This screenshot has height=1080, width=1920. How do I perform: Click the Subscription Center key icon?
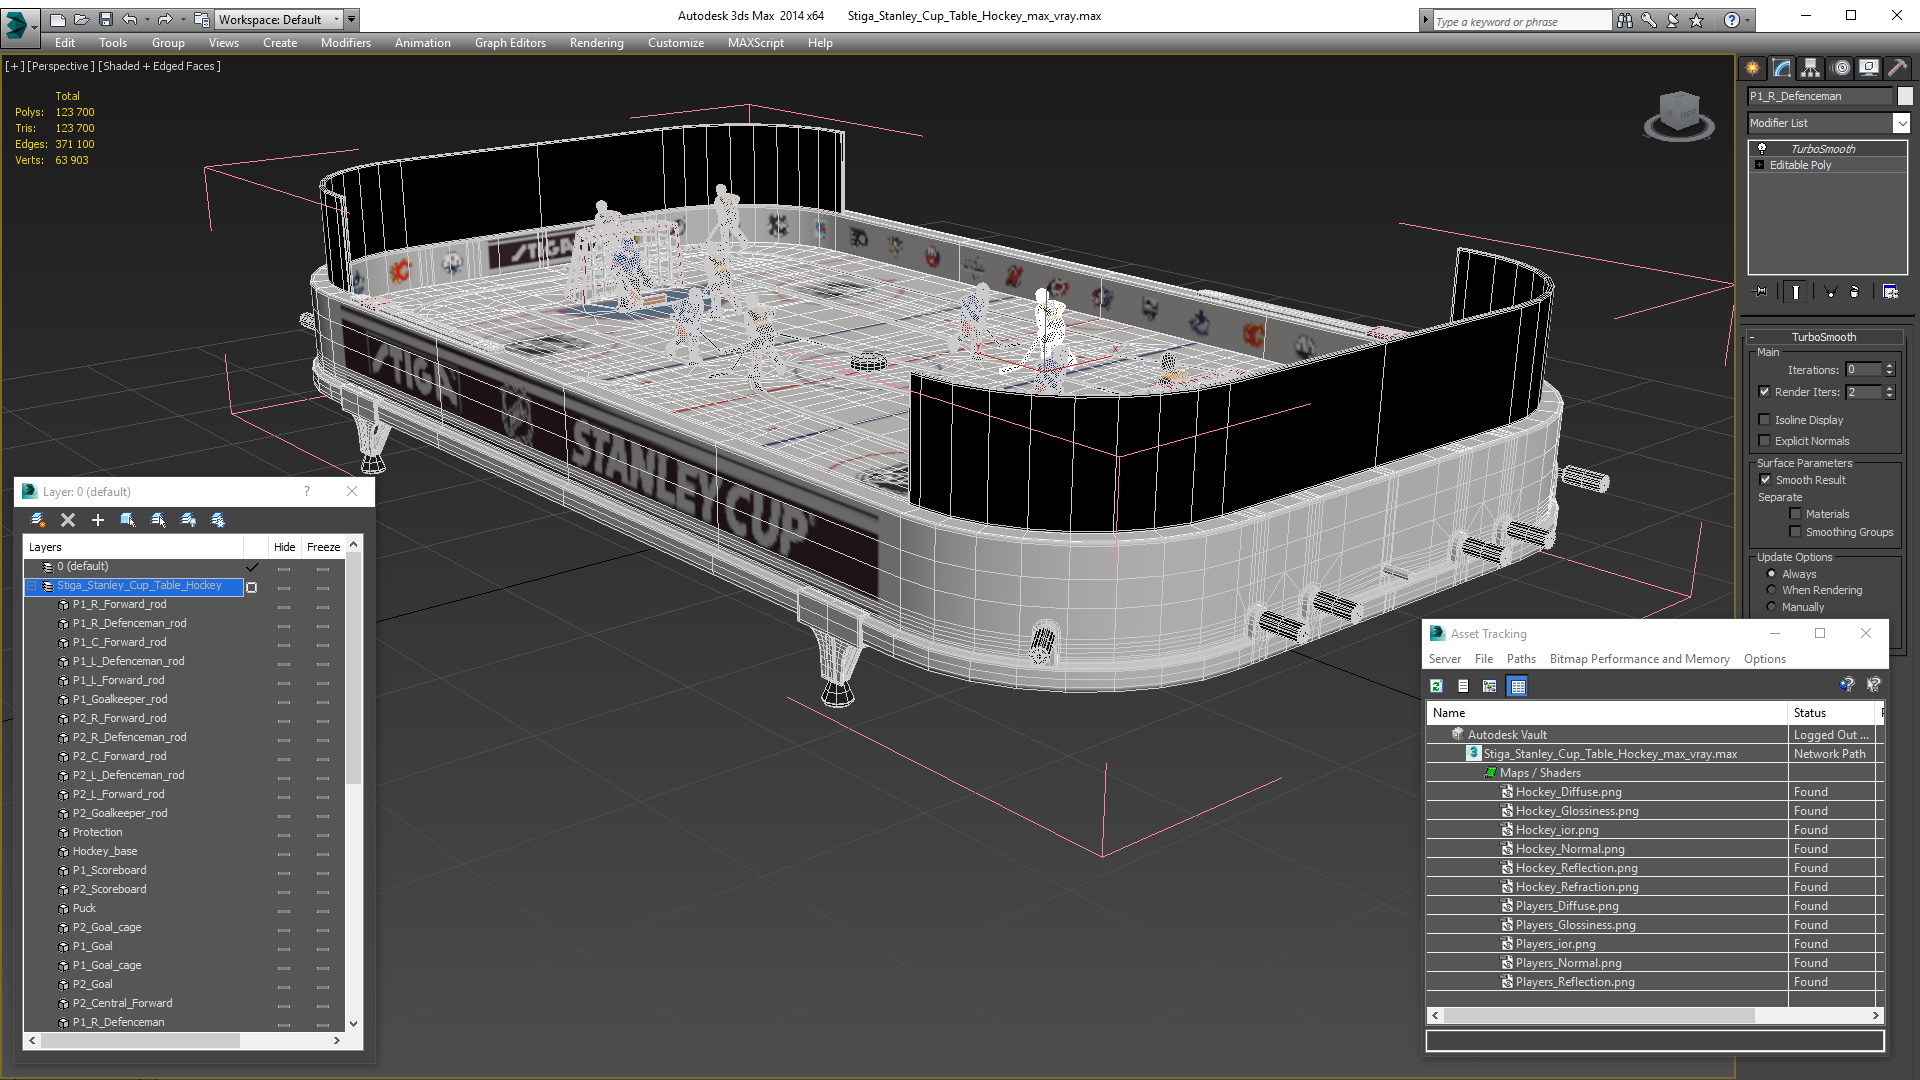[x=1649, y=20]
